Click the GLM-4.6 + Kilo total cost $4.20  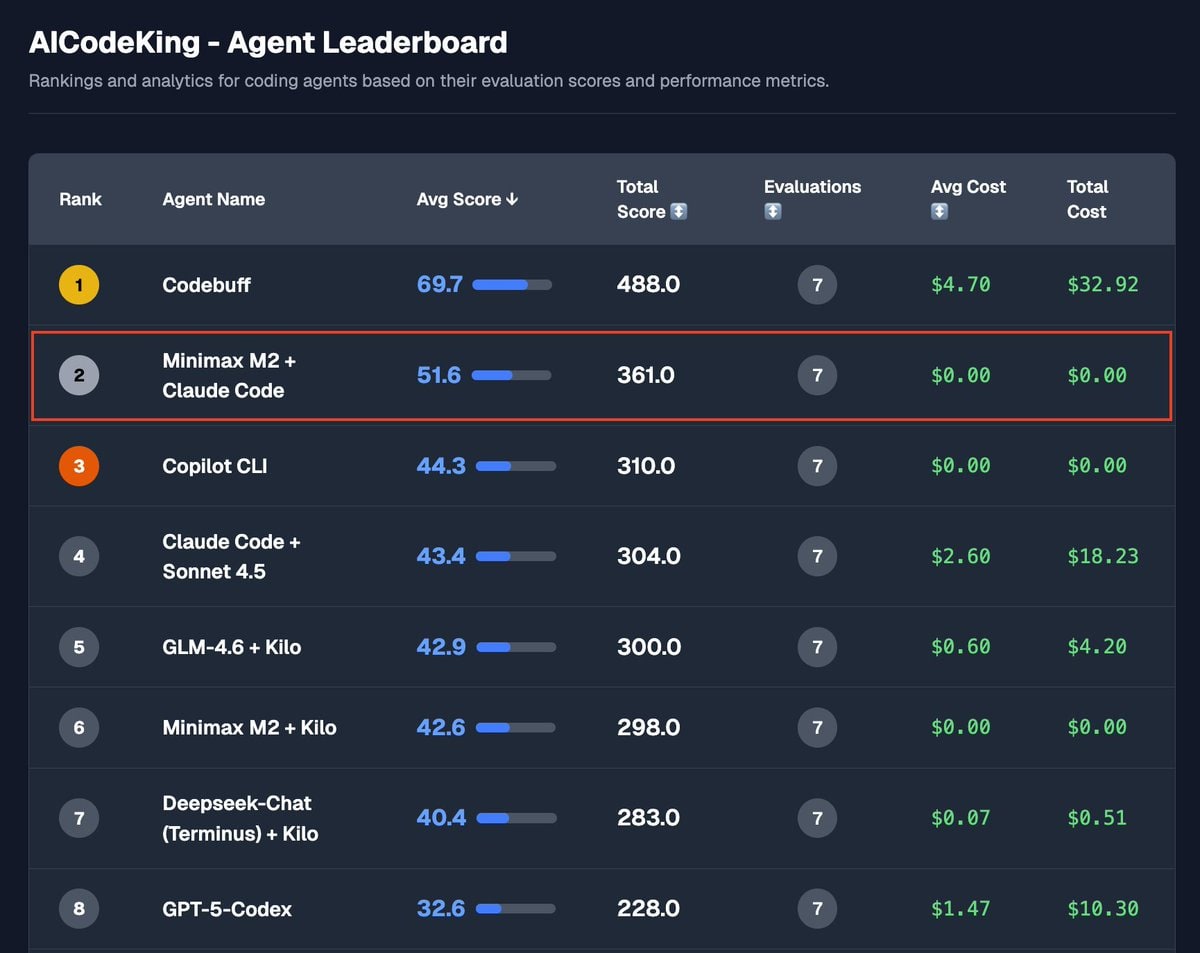point(1096,647)
